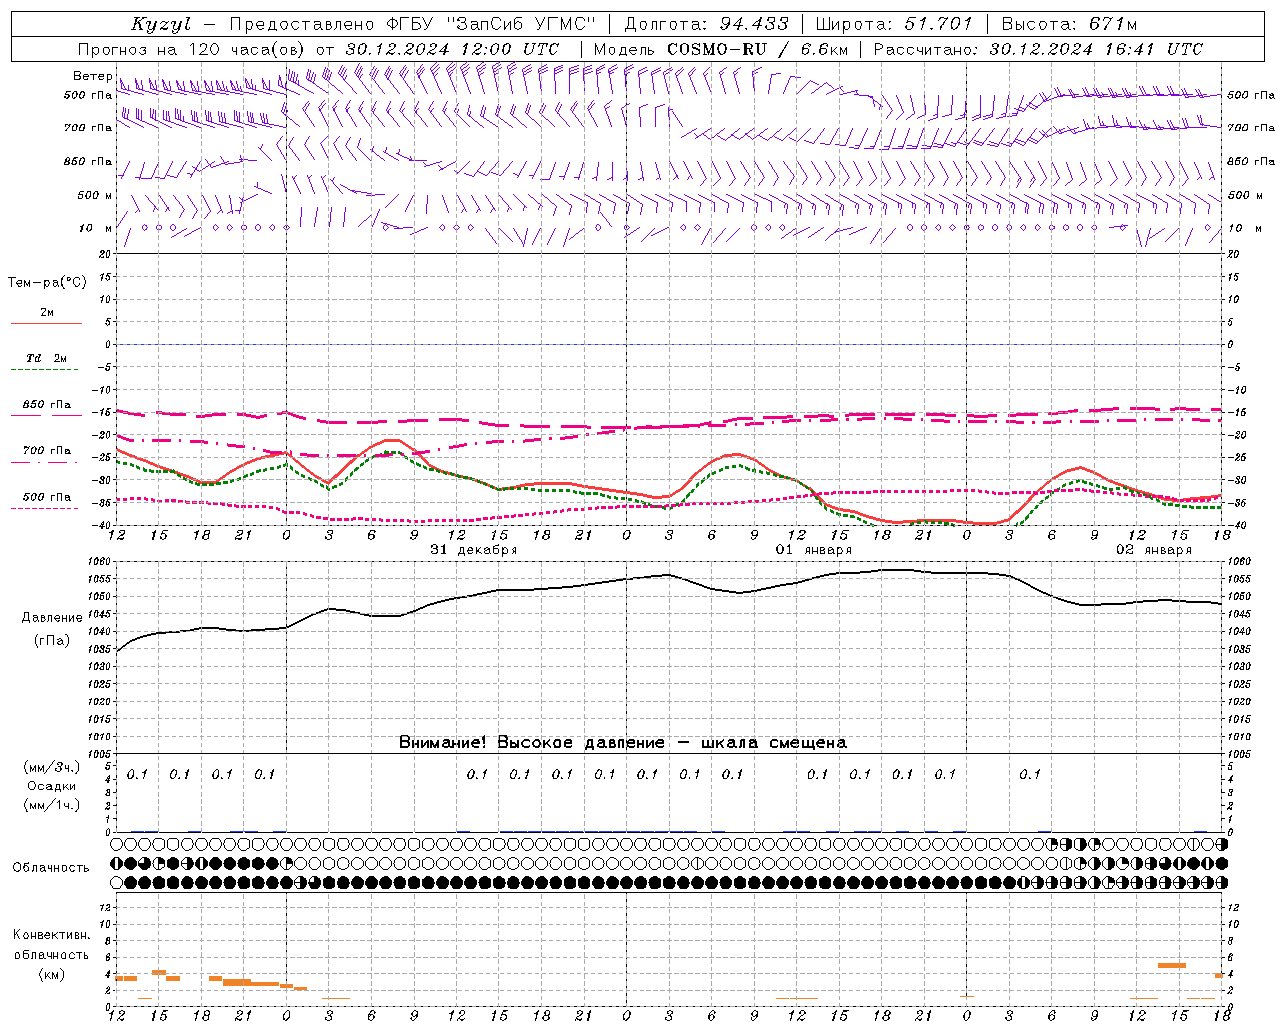The width and height of the screenshot is (1280, 1024).
Task: Click the "31 декабря" date label
Action: [x=473, y=550]
